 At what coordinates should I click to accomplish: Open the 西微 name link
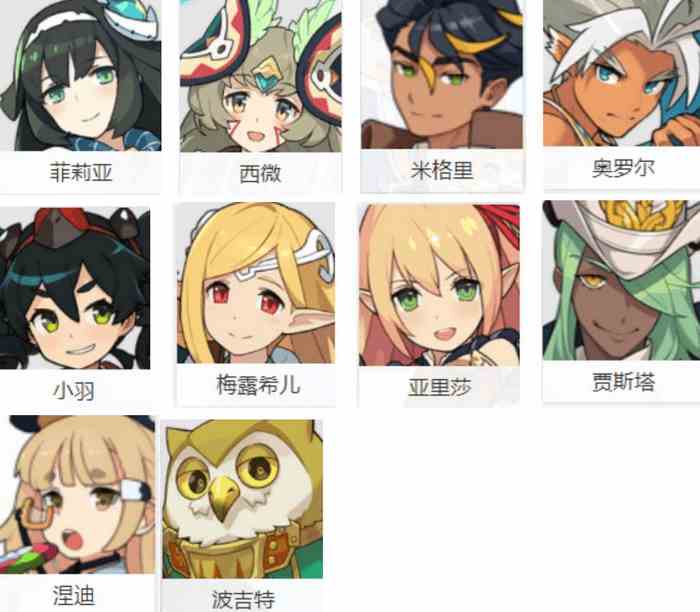(x=260, y=174)
